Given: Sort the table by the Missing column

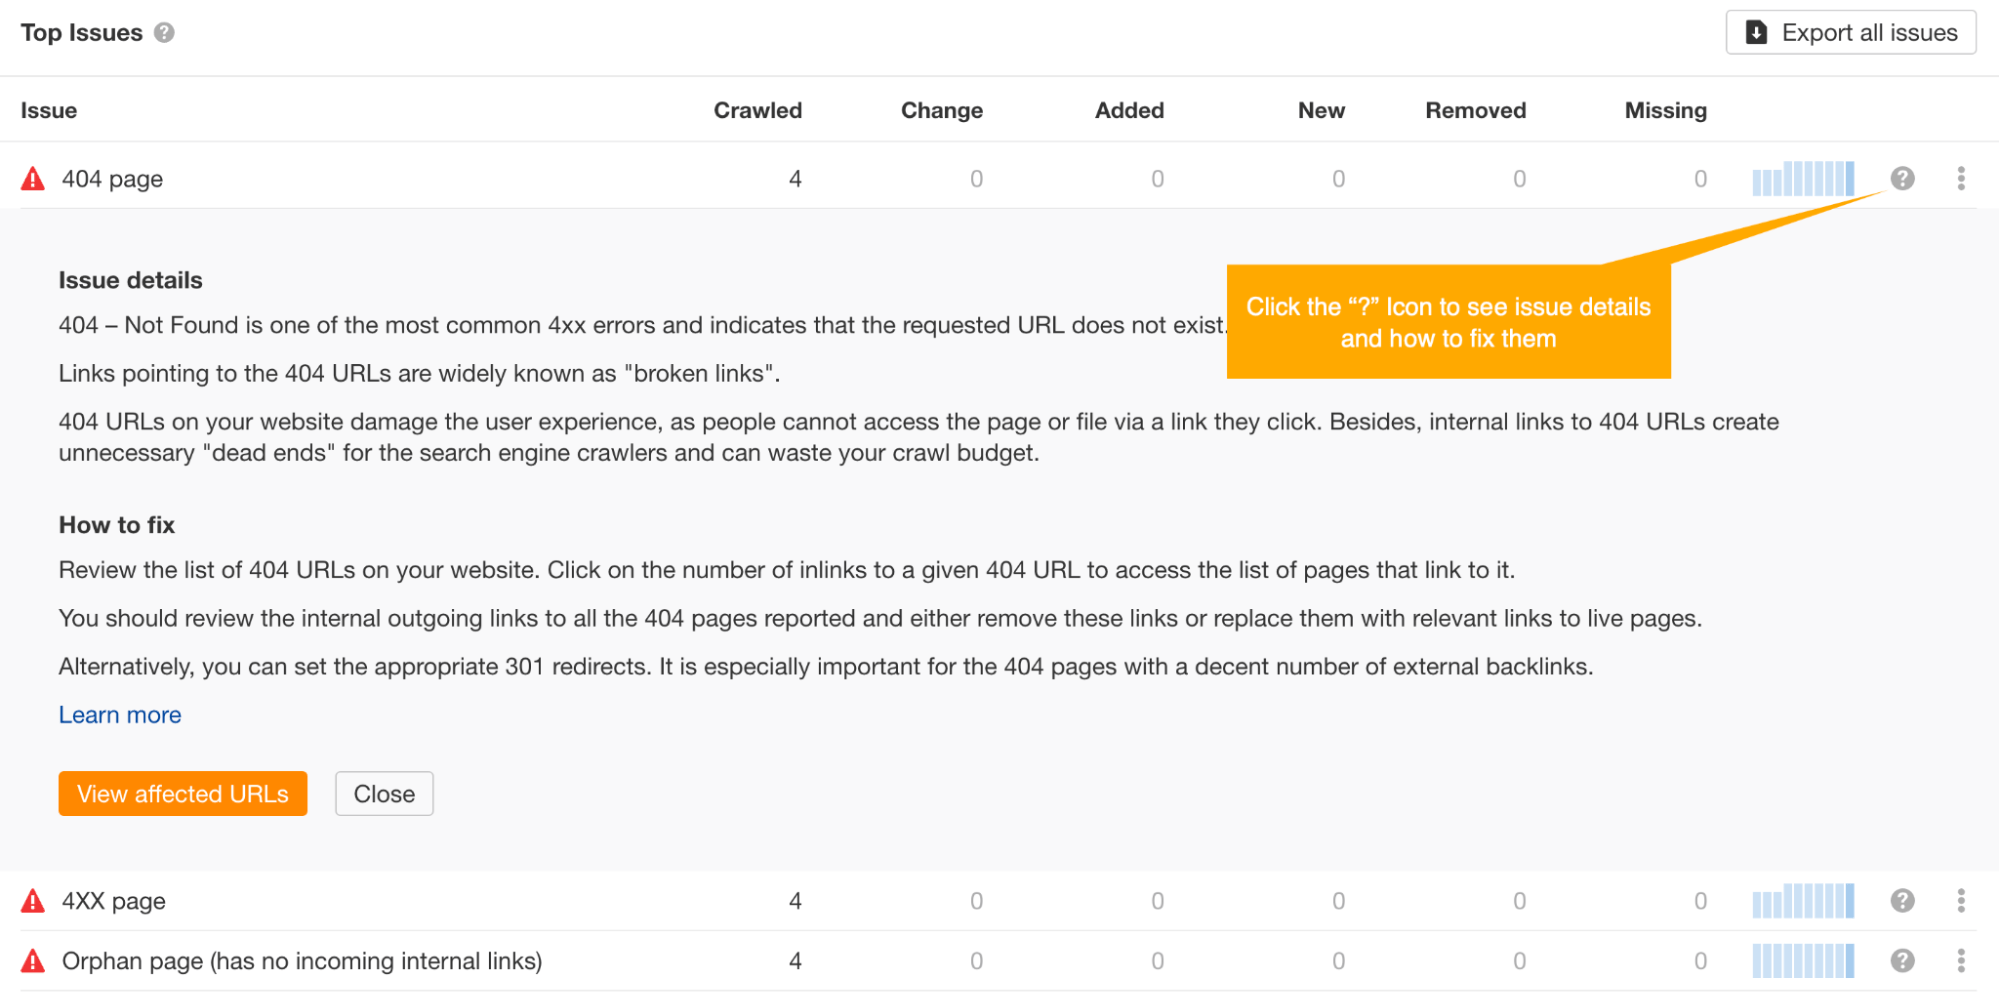Looking at the screenshot, I should pyautogui.click(x=1664, y=110).
